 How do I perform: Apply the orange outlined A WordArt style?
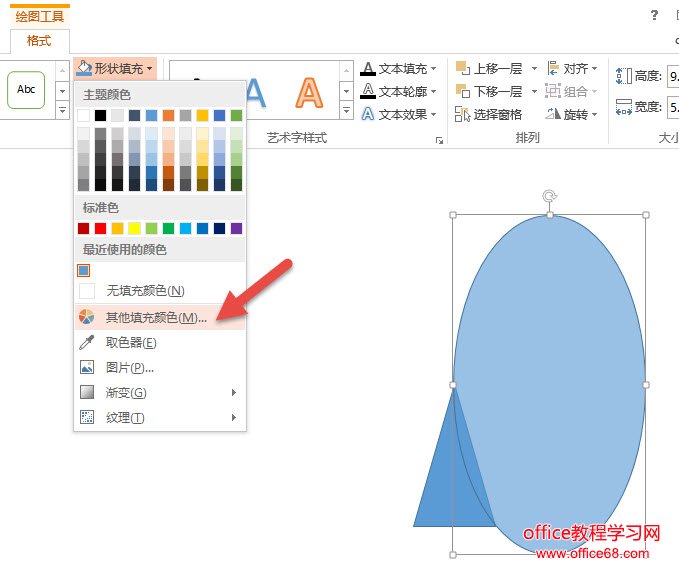click(x=309, y=93)
